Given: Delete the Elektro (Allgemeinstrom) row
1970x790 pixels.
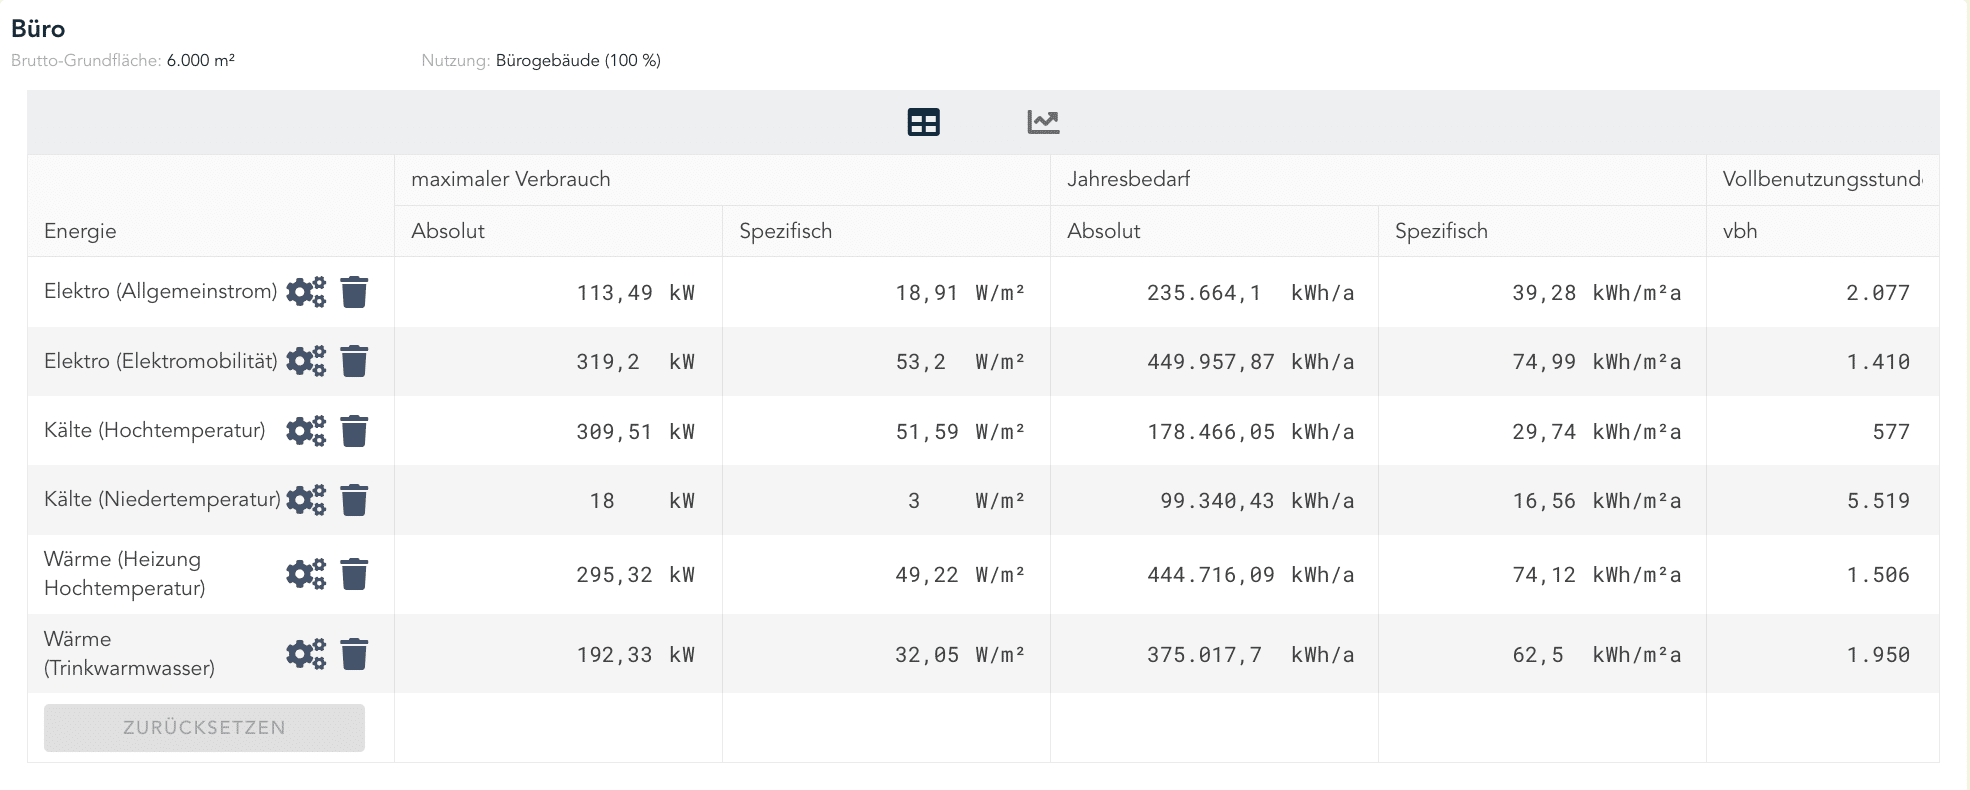Looking at the screenshot, I should pos(354,292).
